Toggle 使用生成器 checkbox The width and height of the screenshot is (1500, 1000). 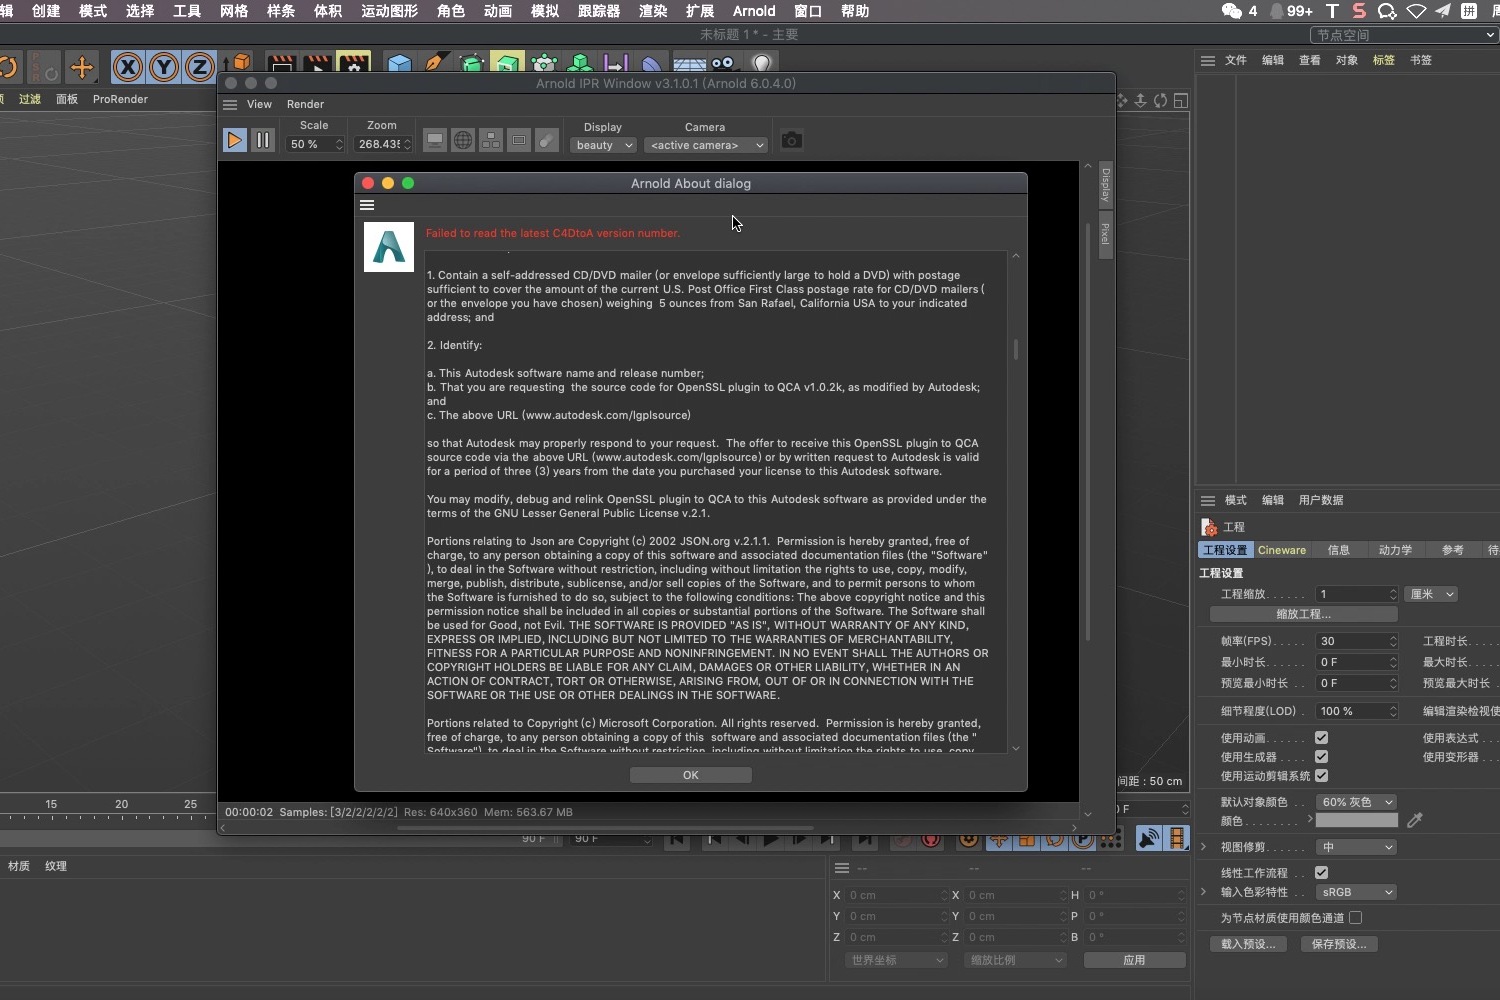[1321, 757]
